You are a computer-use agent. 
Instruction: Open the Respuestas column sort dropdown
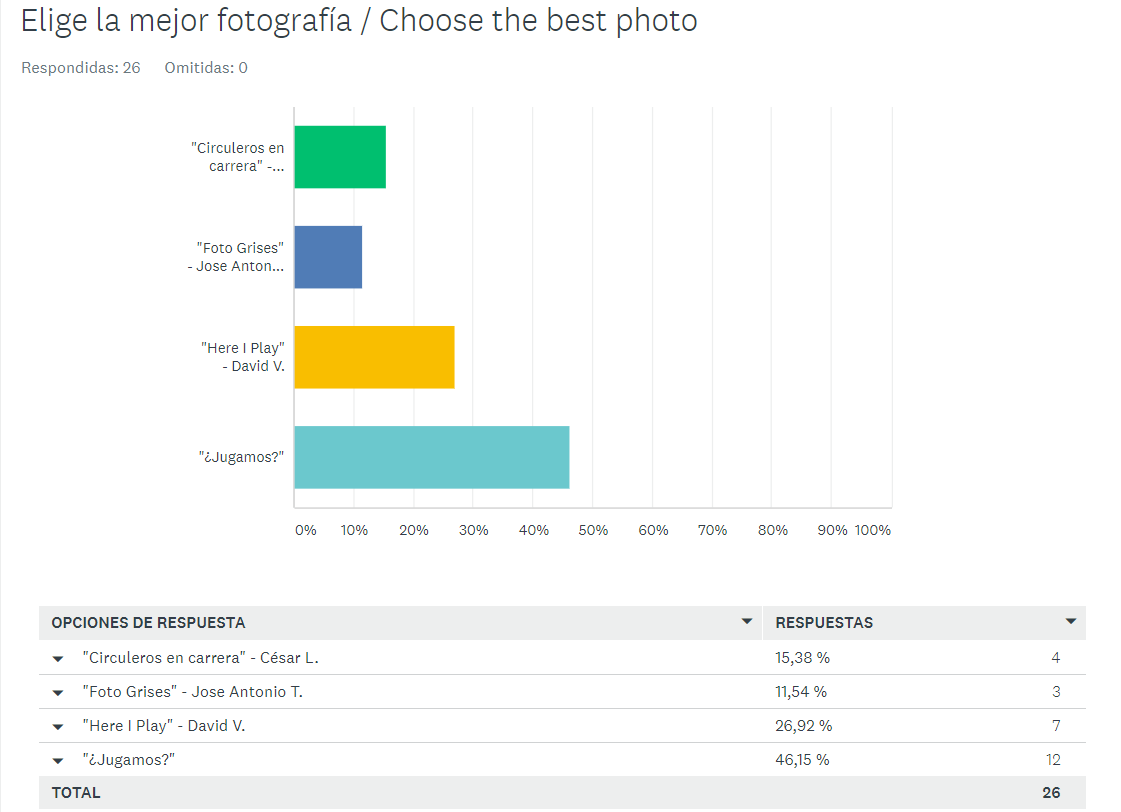point(1070,621)
